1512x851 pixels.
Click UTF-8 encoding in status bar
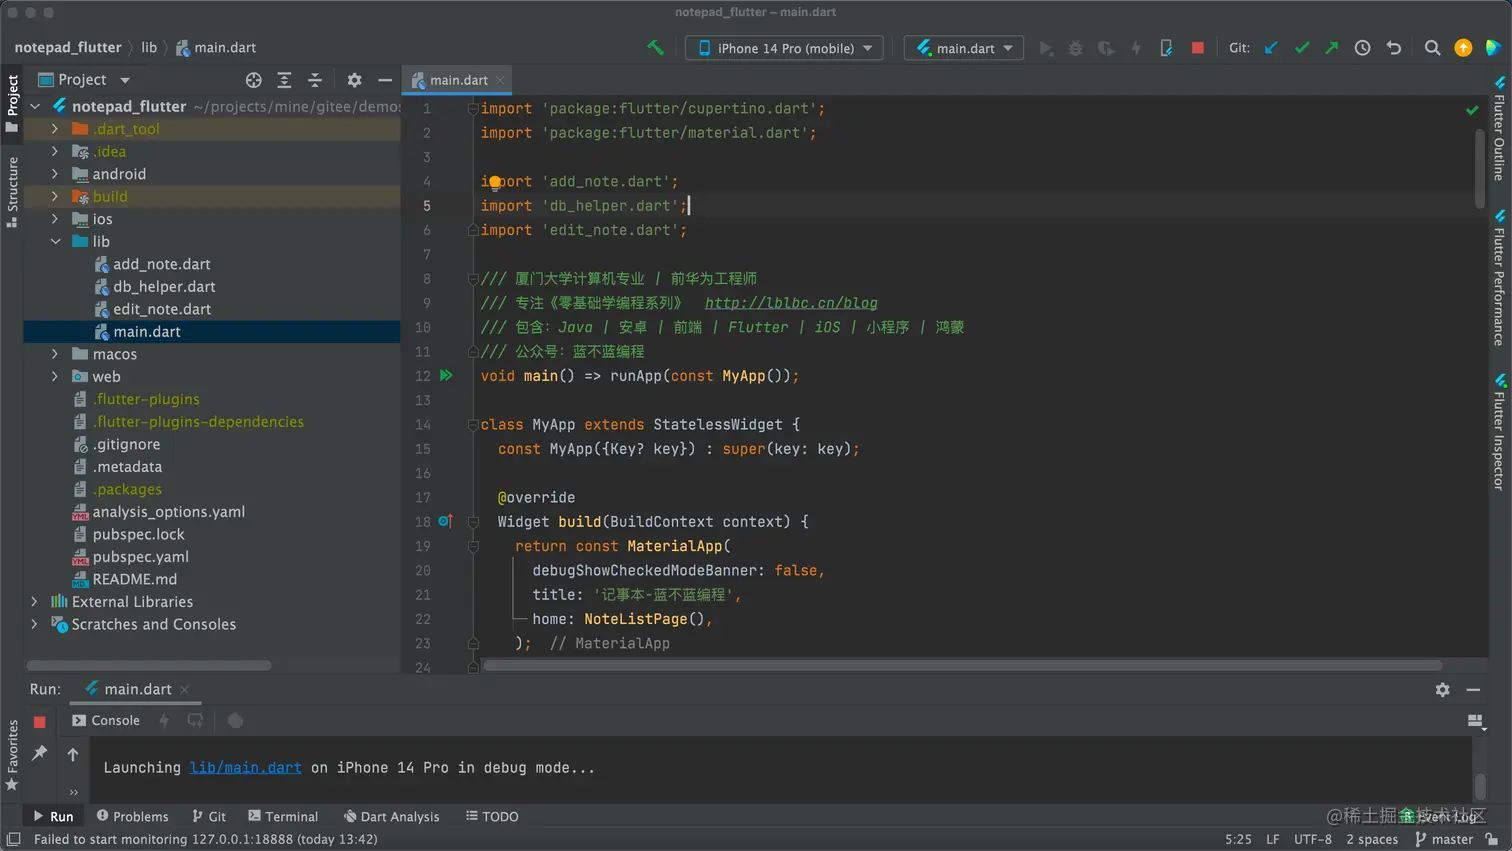point(1313,839)
